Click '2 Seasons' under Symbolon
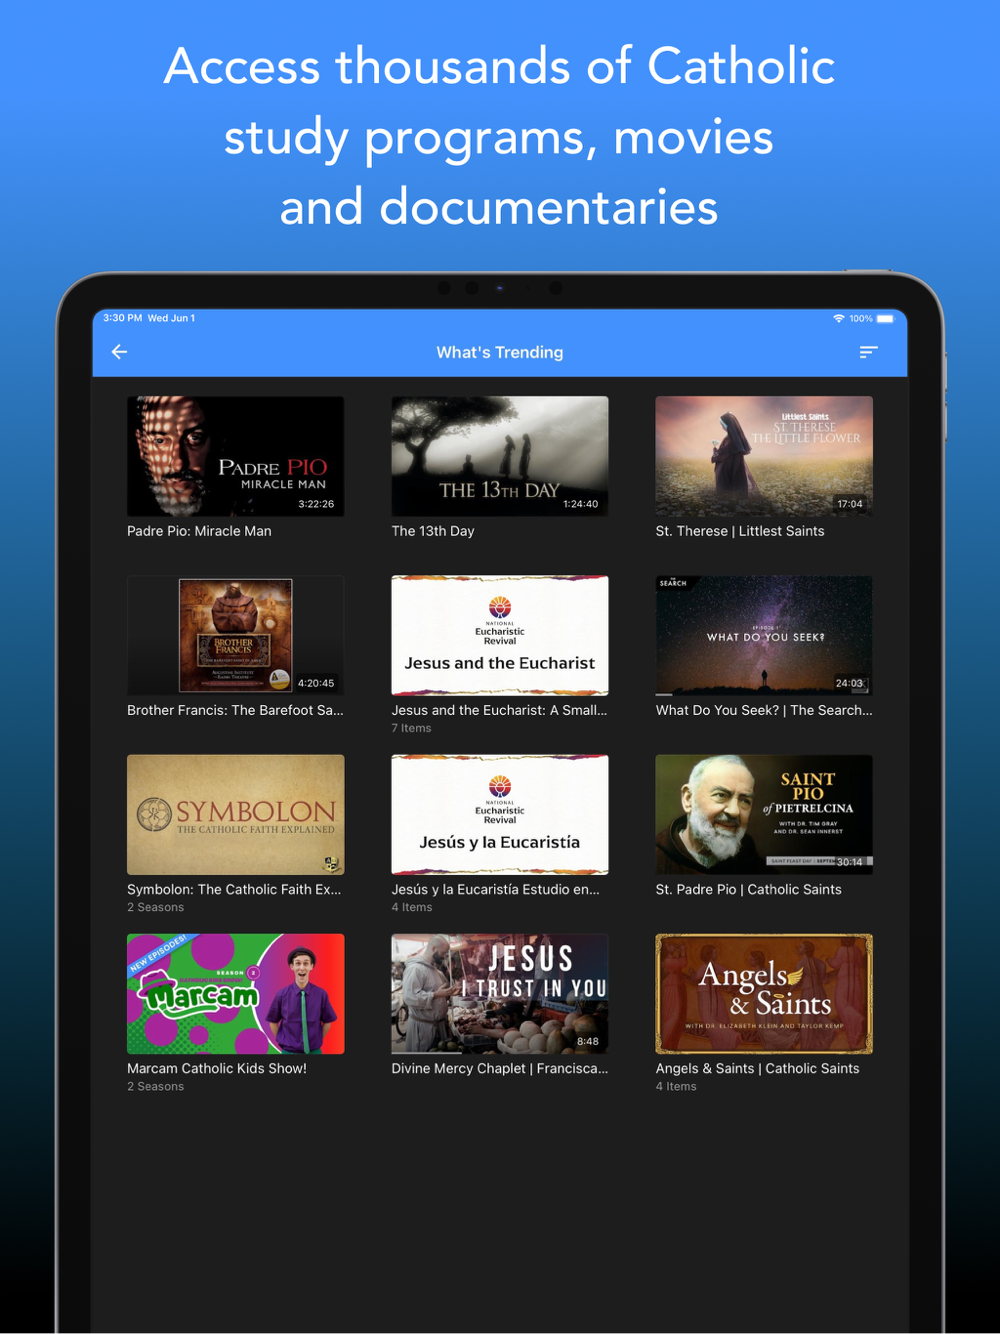 (155, 907)
